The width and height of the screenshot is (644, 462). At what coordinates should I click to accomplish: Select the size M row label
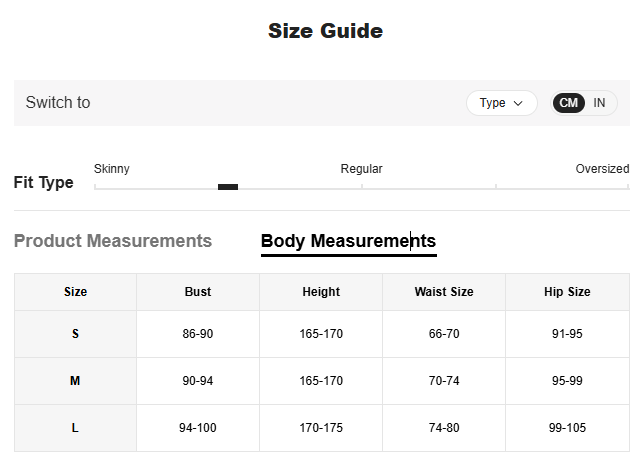(75, 381)
